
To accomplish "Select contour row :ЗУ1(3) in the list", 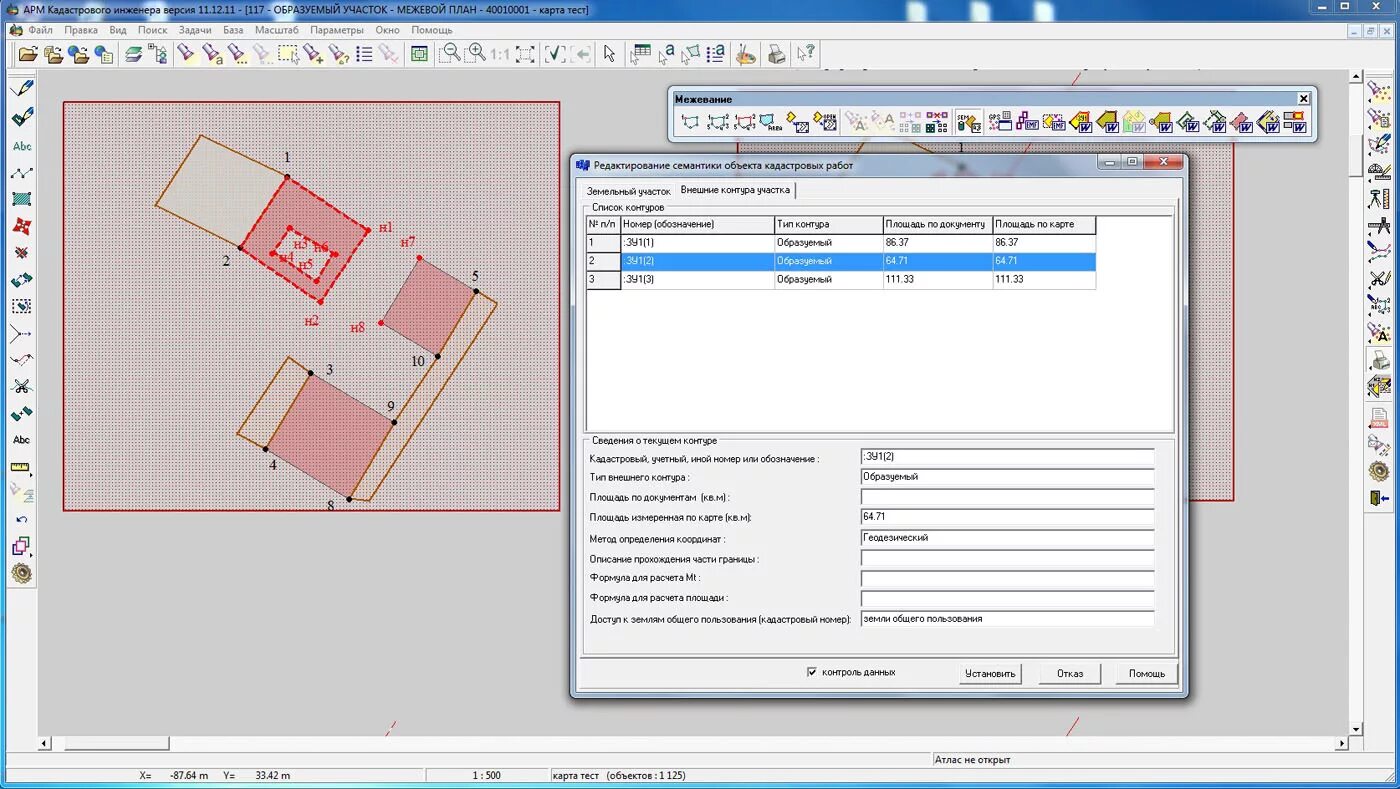I will coord(841,280).
